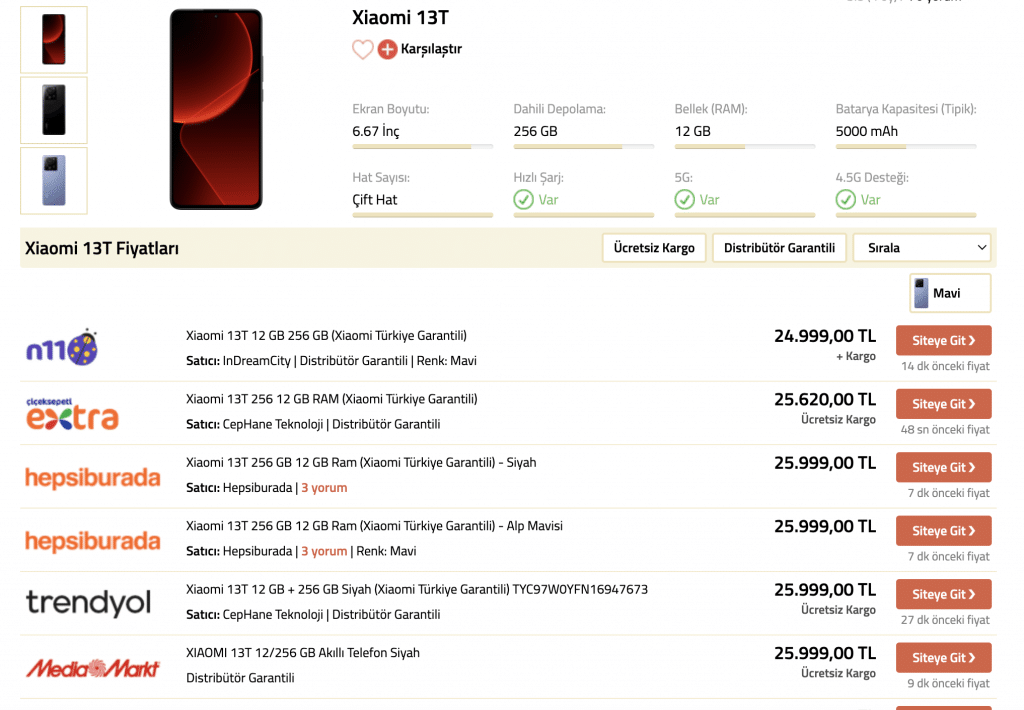Select the black back-view phone thumbnail
This screenshot has width=1024, height=710.
[54, 110]
